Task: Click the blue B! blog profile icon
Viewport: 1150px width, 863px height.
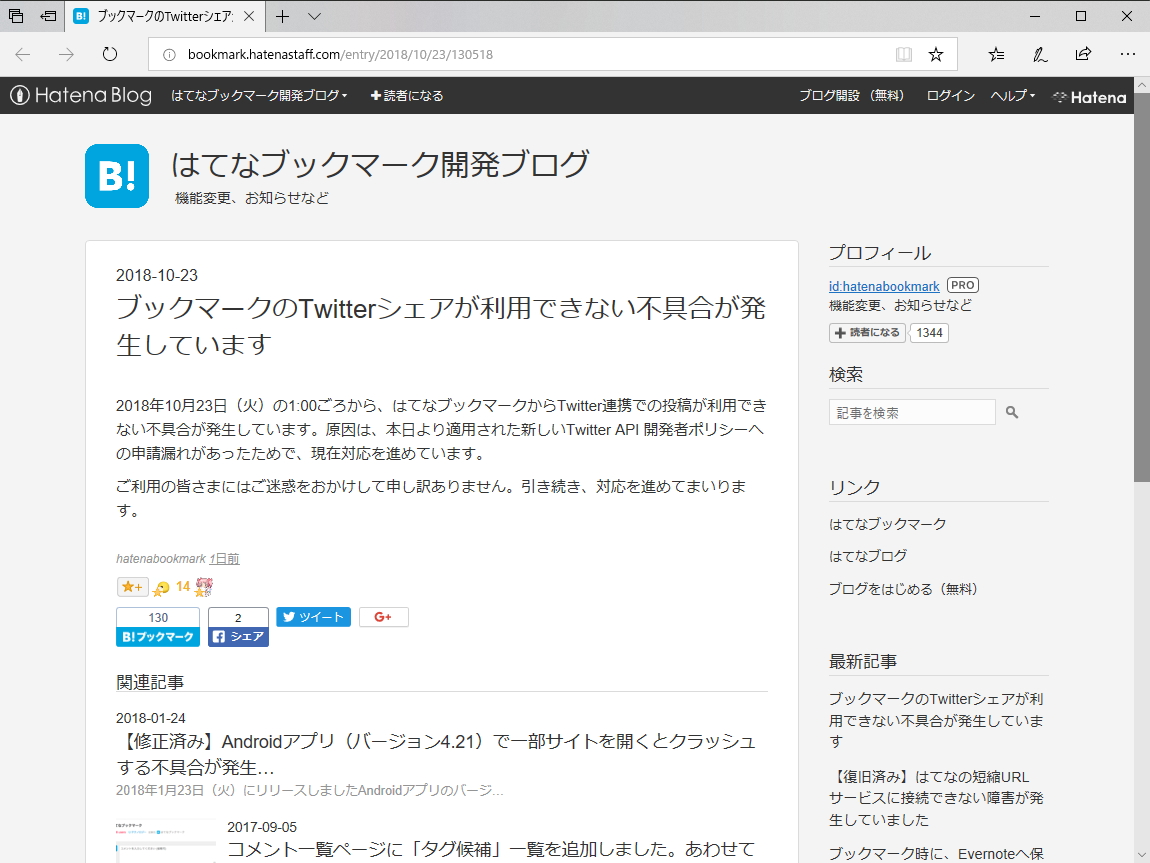Action: 117,176
